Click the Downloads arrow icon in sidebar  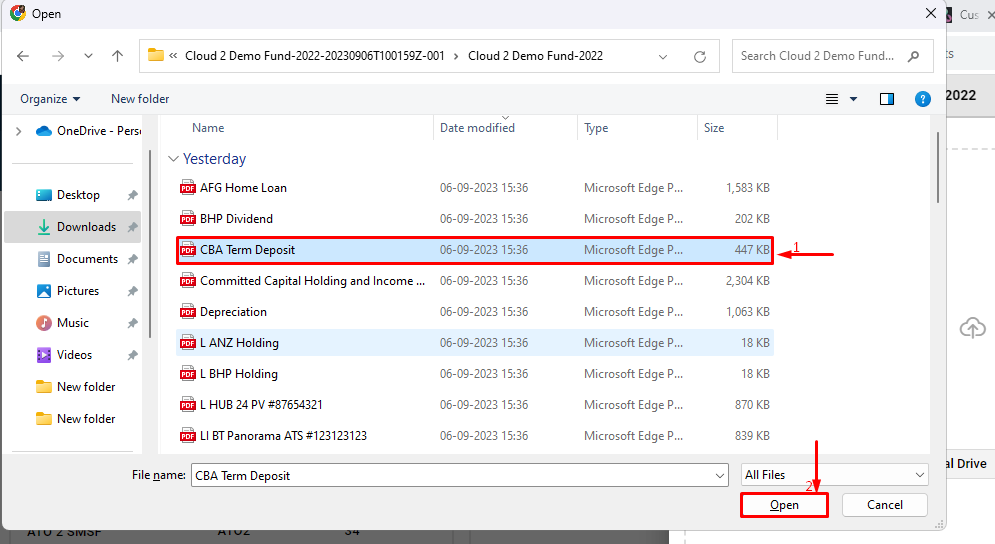pos(44,227)
